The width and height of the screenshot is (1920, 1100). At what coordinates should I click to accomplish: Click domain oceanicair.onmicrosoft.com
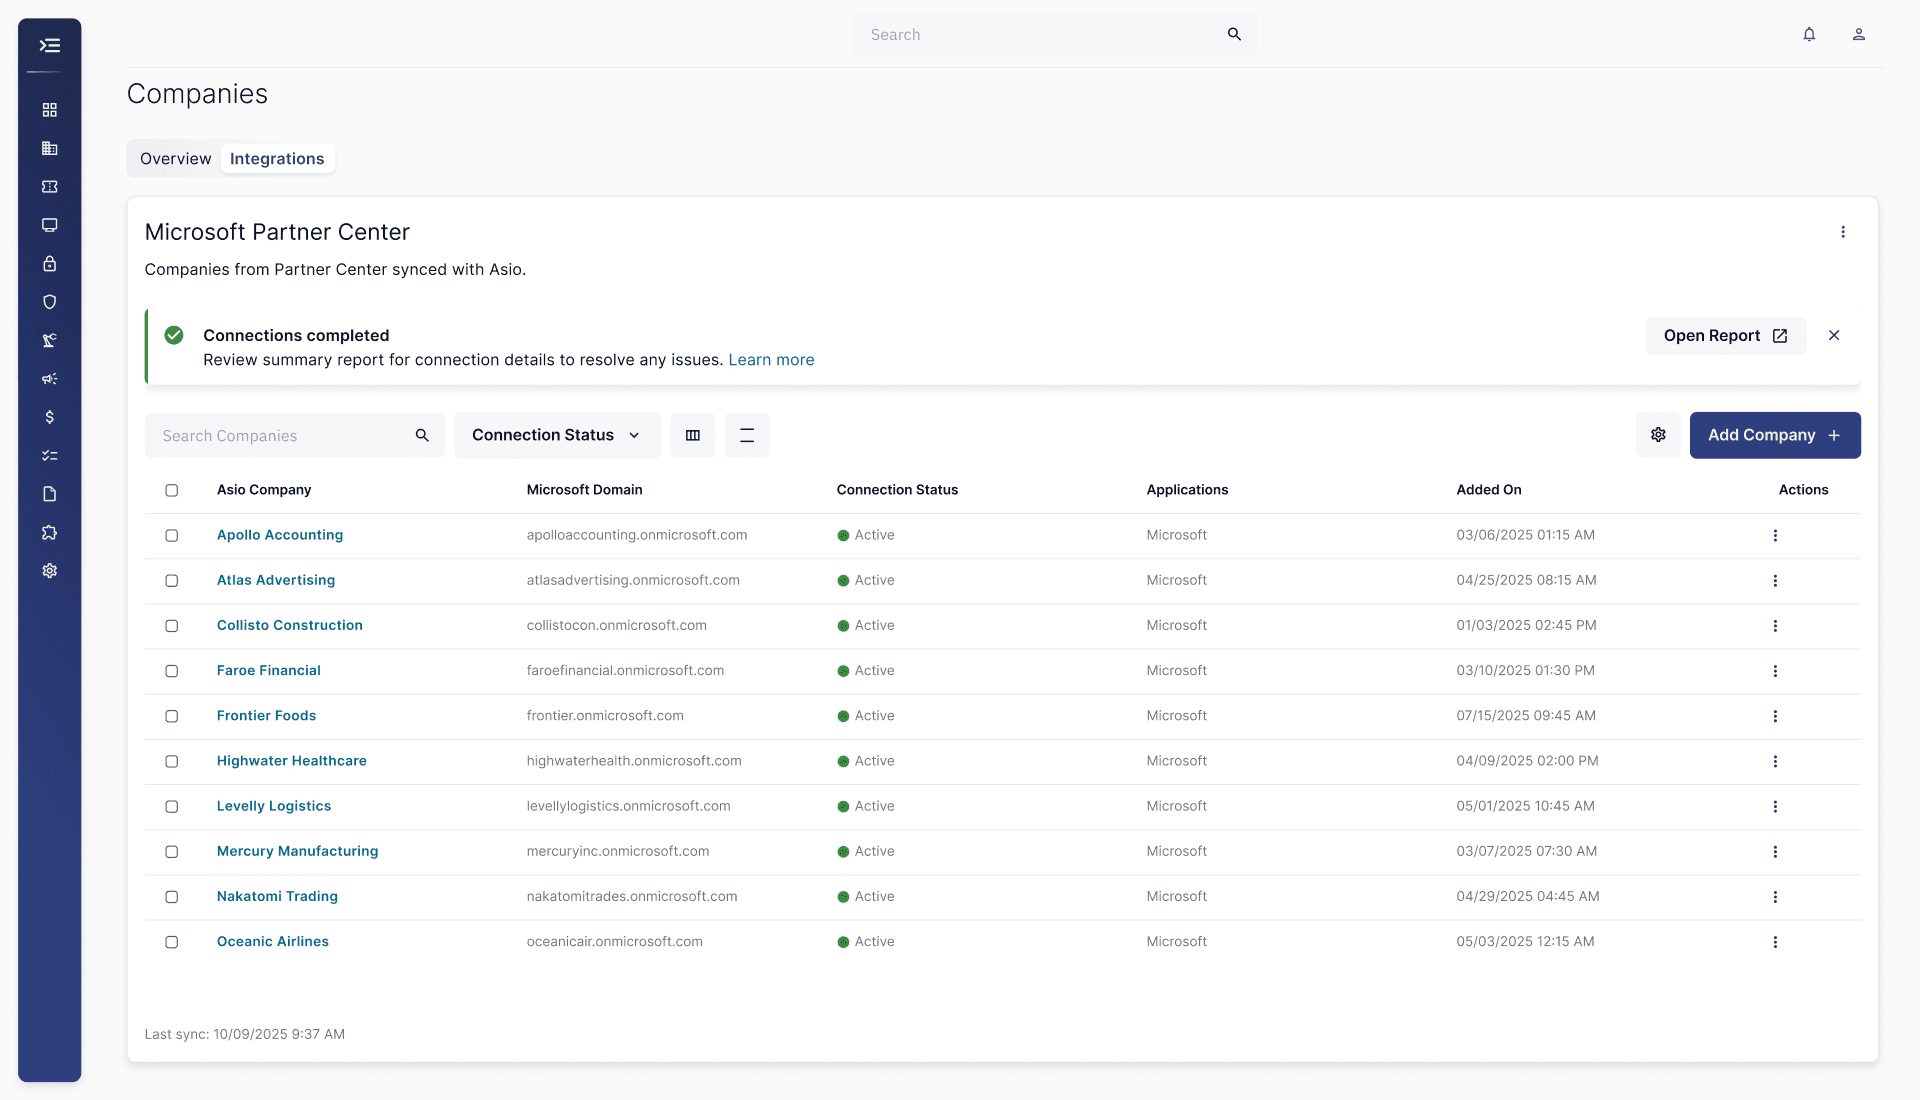click(x=615, y=942)
